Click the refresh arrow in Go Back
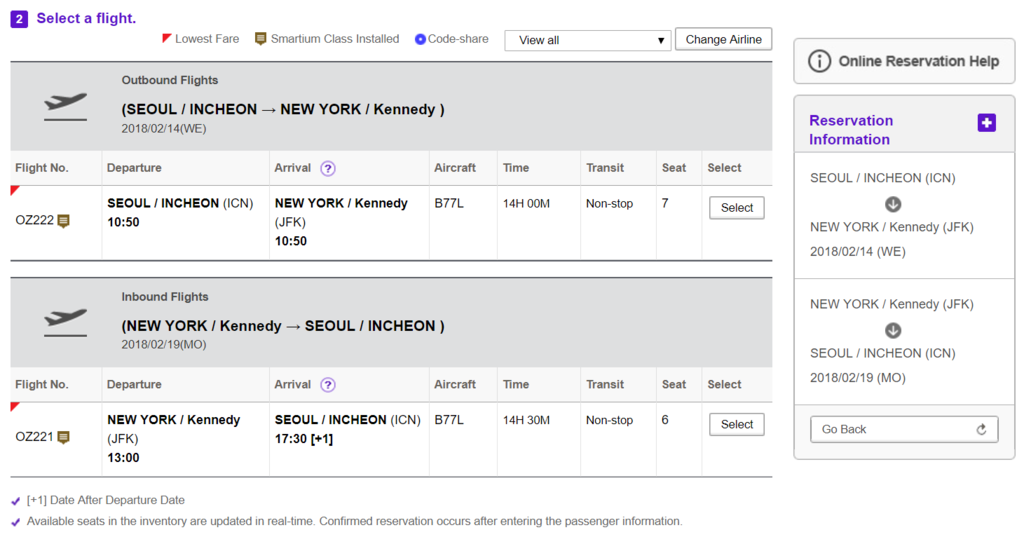Viewport: 1024px width, 537px height. point(981,429)
